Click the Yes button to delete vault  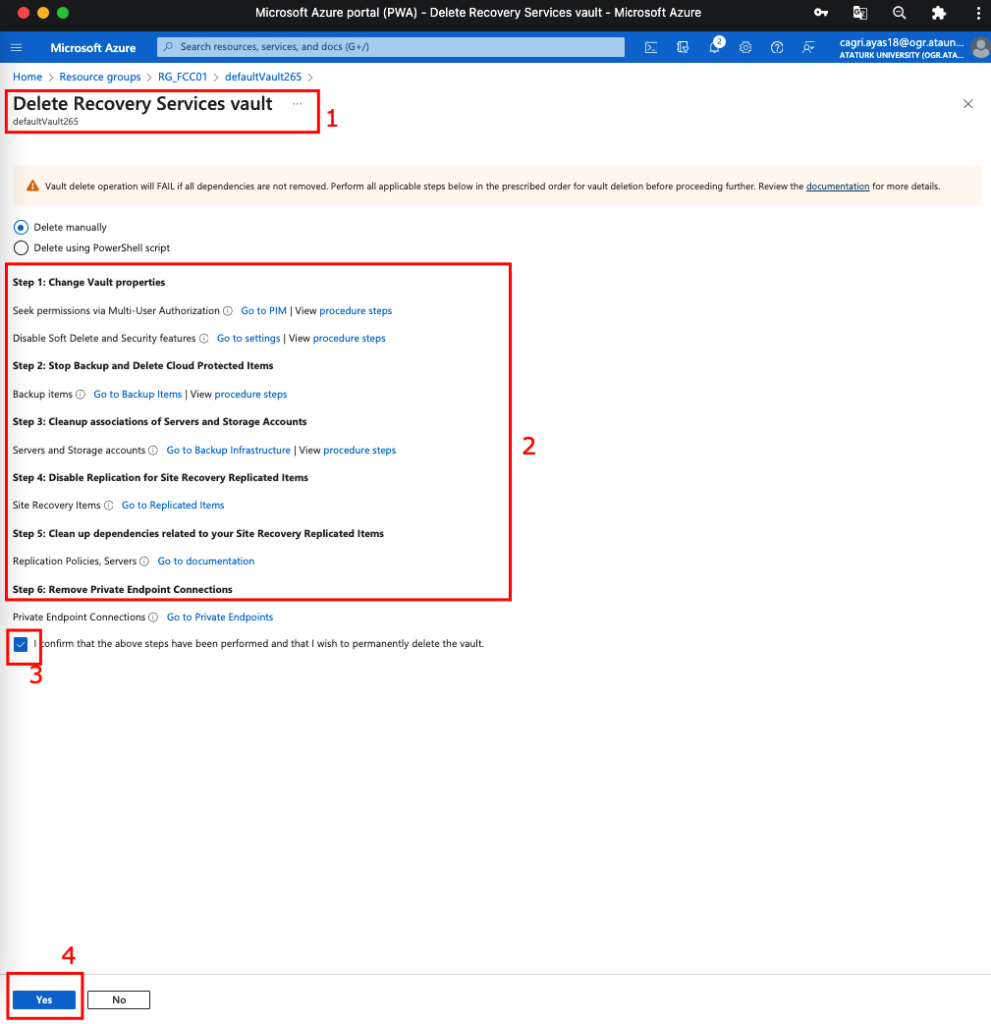44,1000
